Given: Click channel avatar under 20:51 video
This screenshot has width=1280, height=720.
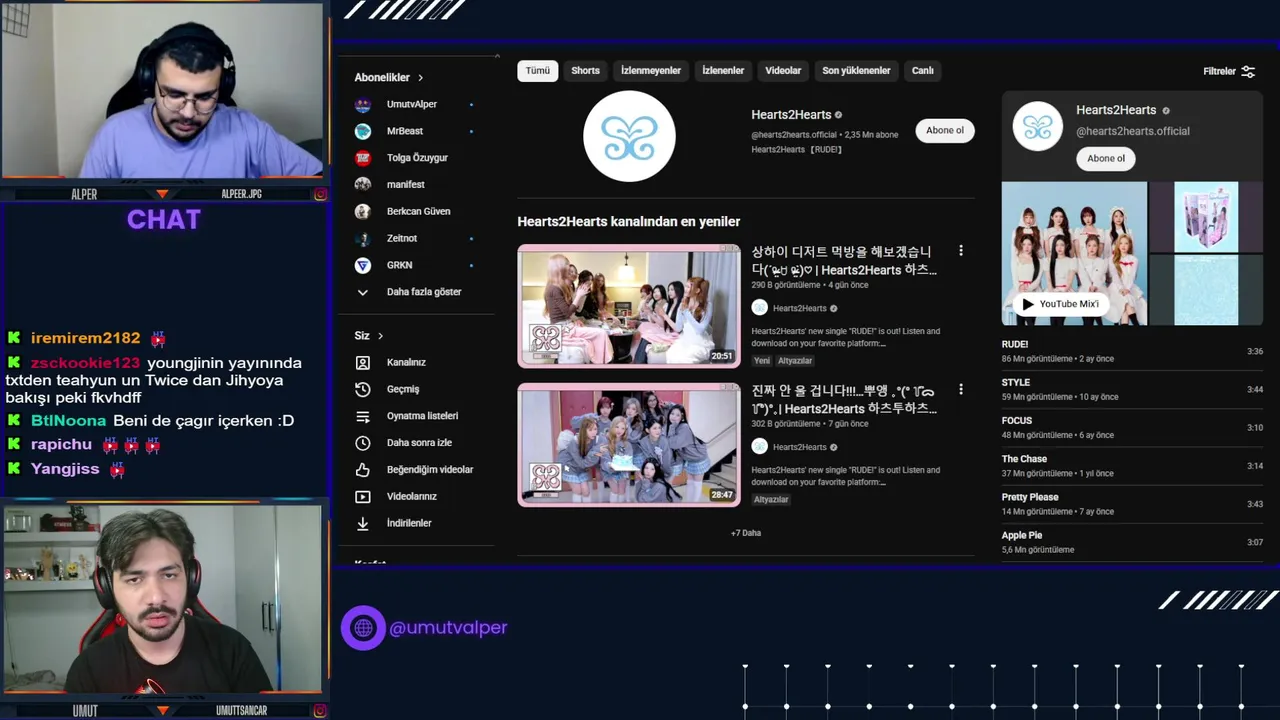Looking at the screenshot, I should [759, 308].
